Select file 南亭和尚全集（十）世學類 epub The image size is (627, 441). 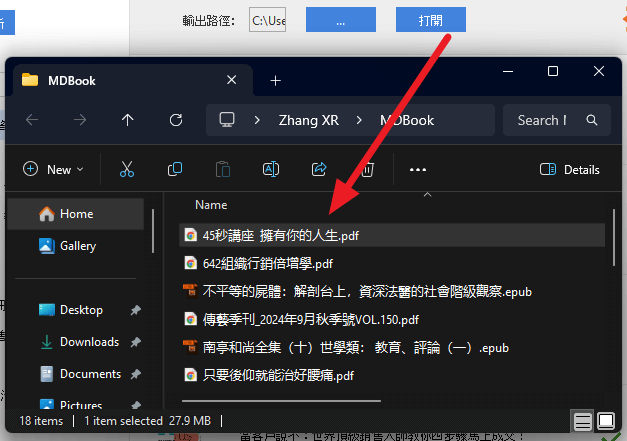(x=392, y=347)
